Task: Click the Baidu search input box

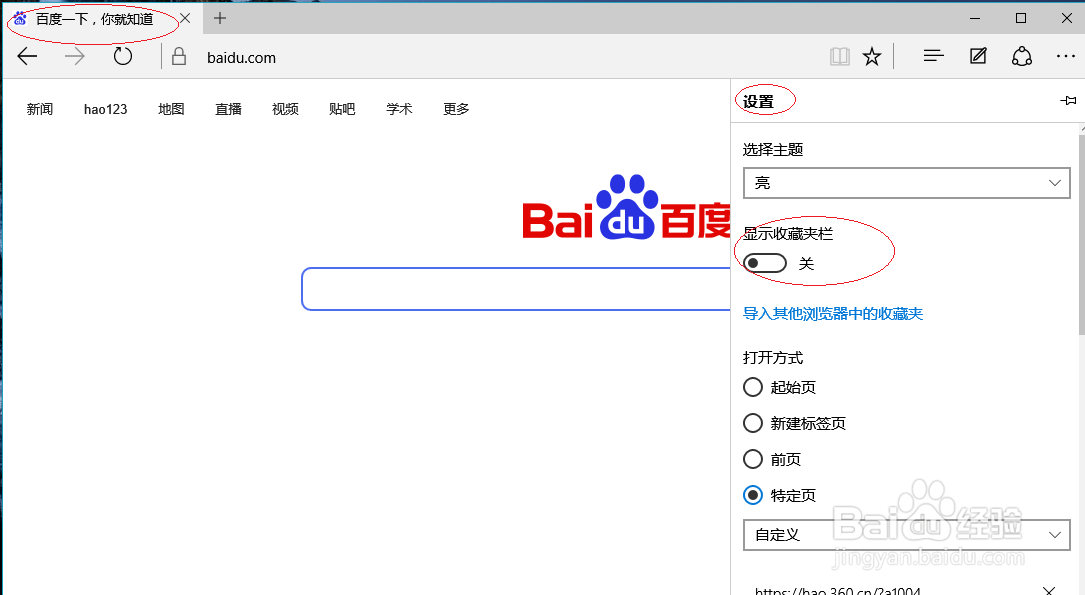Action: point(516,289)
